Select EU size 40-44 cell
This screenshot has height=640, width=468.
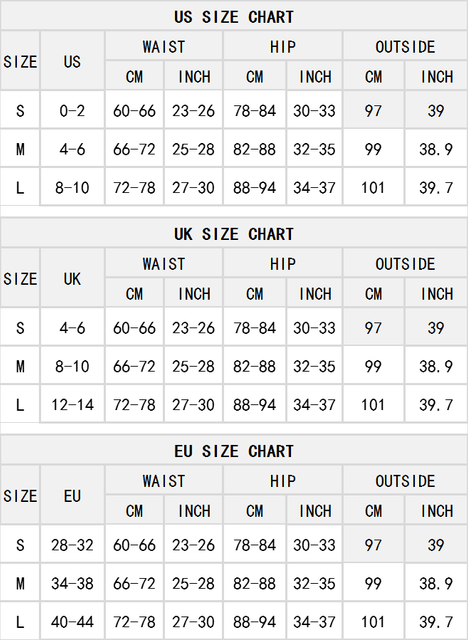point(72,622)
